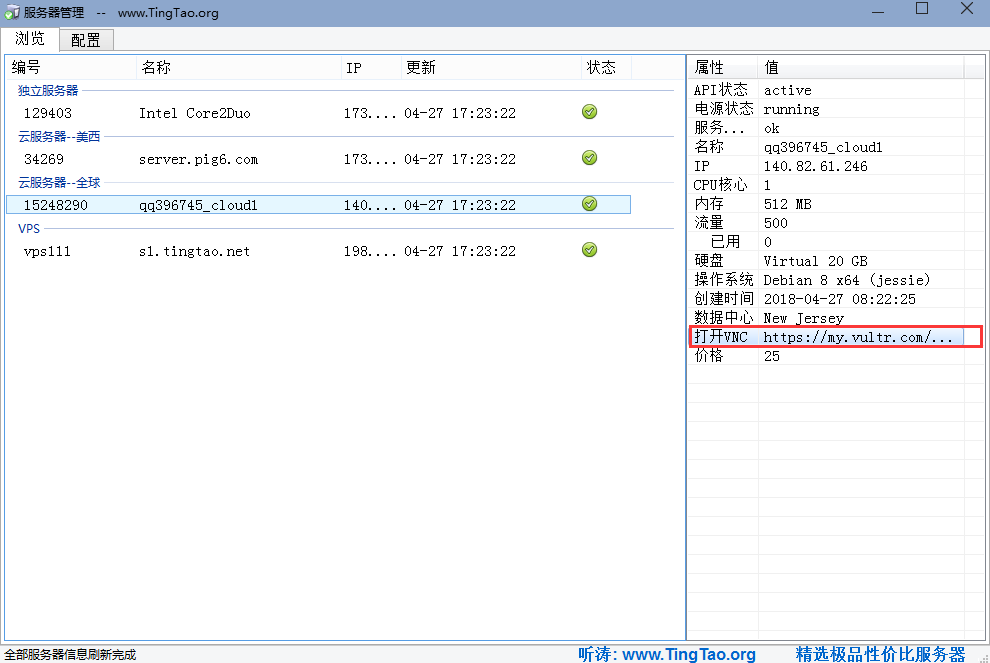The height and width of the screenshot is (663, 990).
Task: Sort by the 名称 column header in server list
Action: [x=239, y=68]
